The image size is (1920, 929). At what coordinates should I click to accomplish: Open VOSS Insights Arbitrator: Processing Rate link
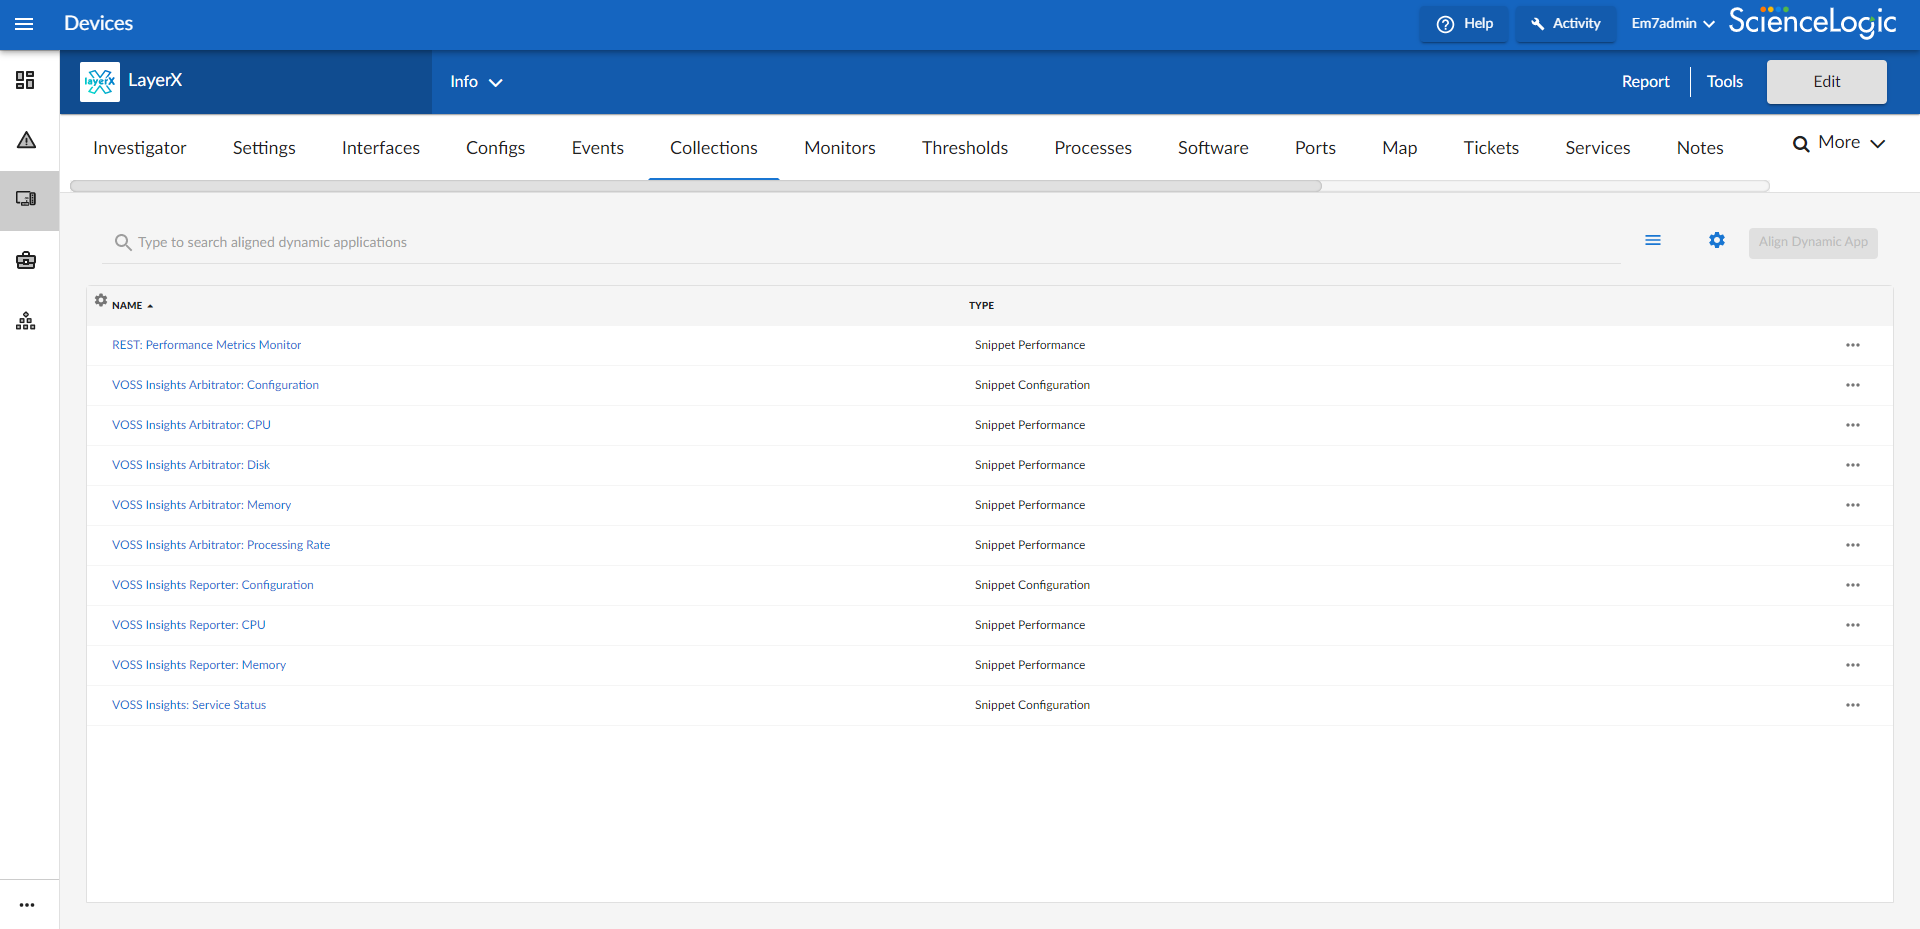(x=221, y=545)
